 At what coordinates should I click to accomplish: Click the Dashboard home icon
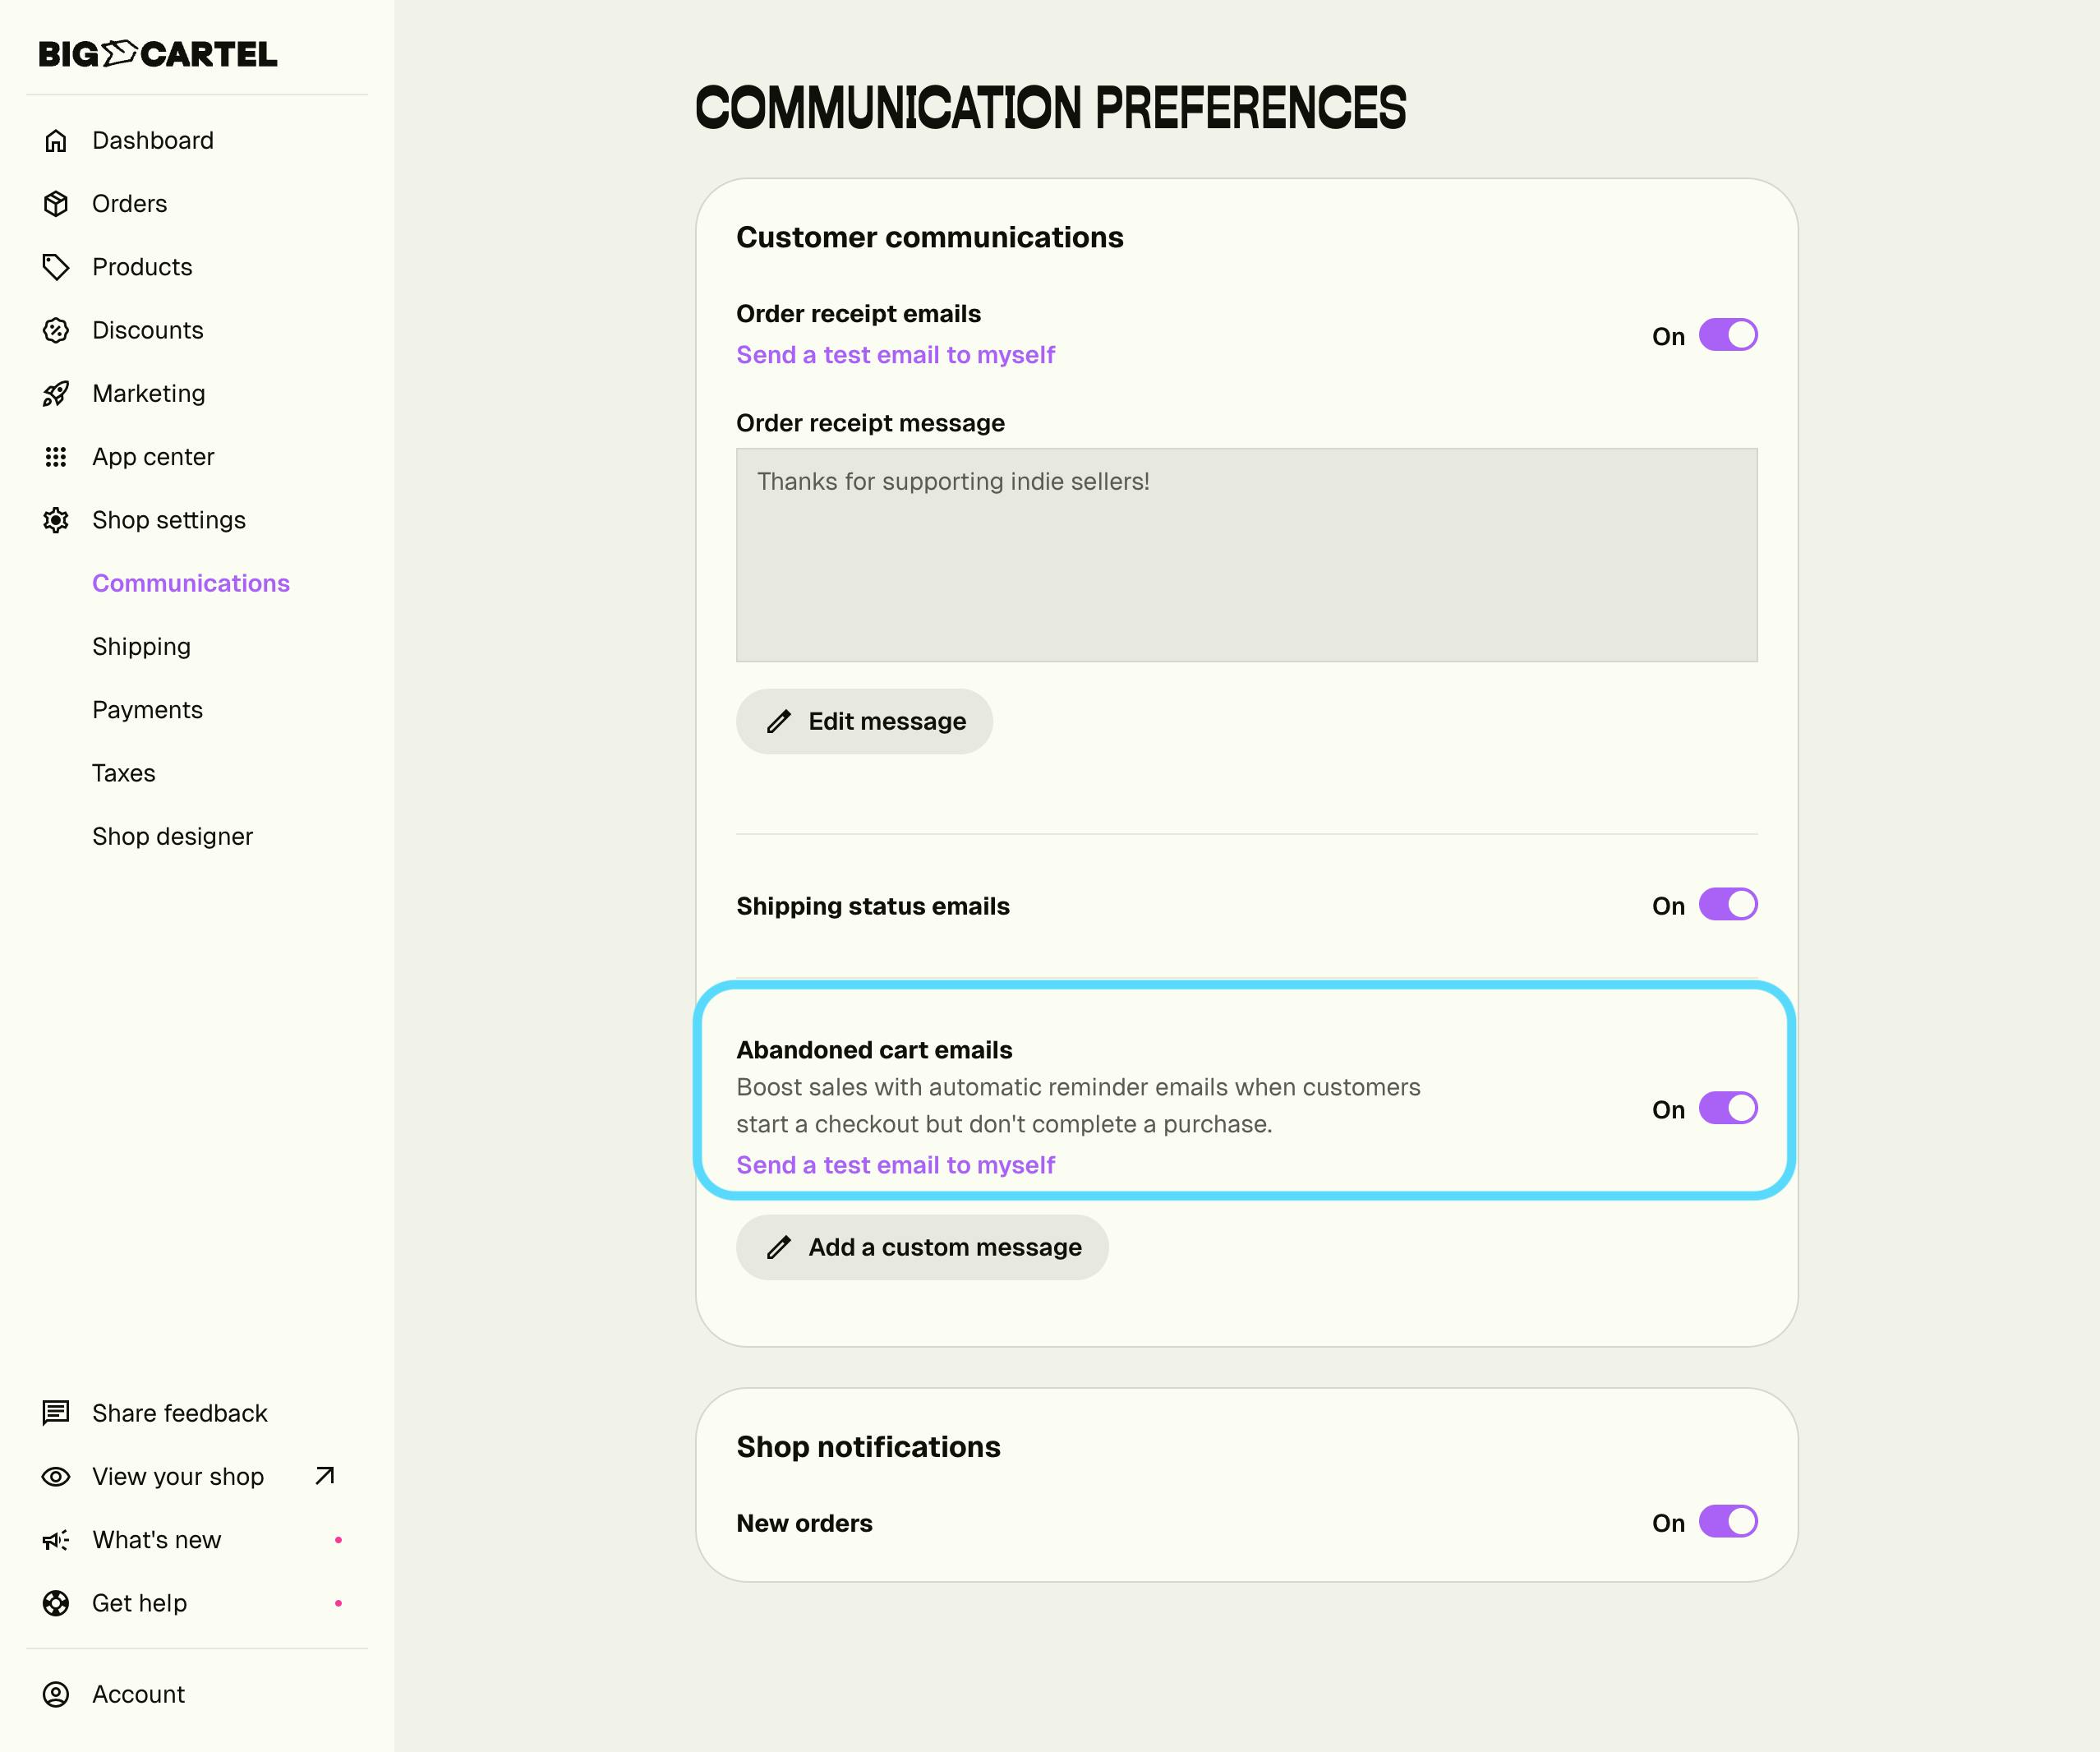pyautogui.click(x=56, y=141)
